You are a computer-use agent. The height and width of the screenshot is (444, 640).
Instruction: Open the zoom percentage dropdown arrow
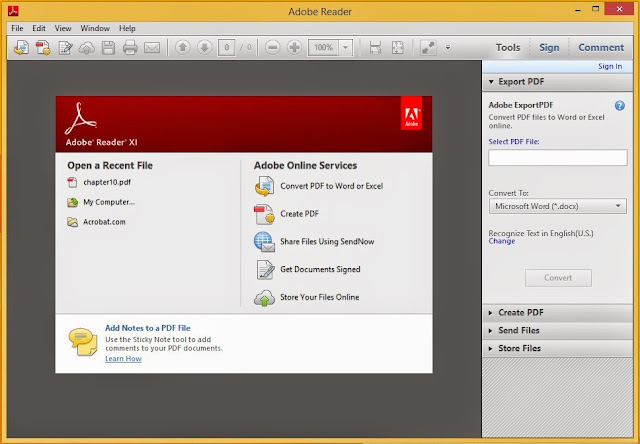point(345,48)
